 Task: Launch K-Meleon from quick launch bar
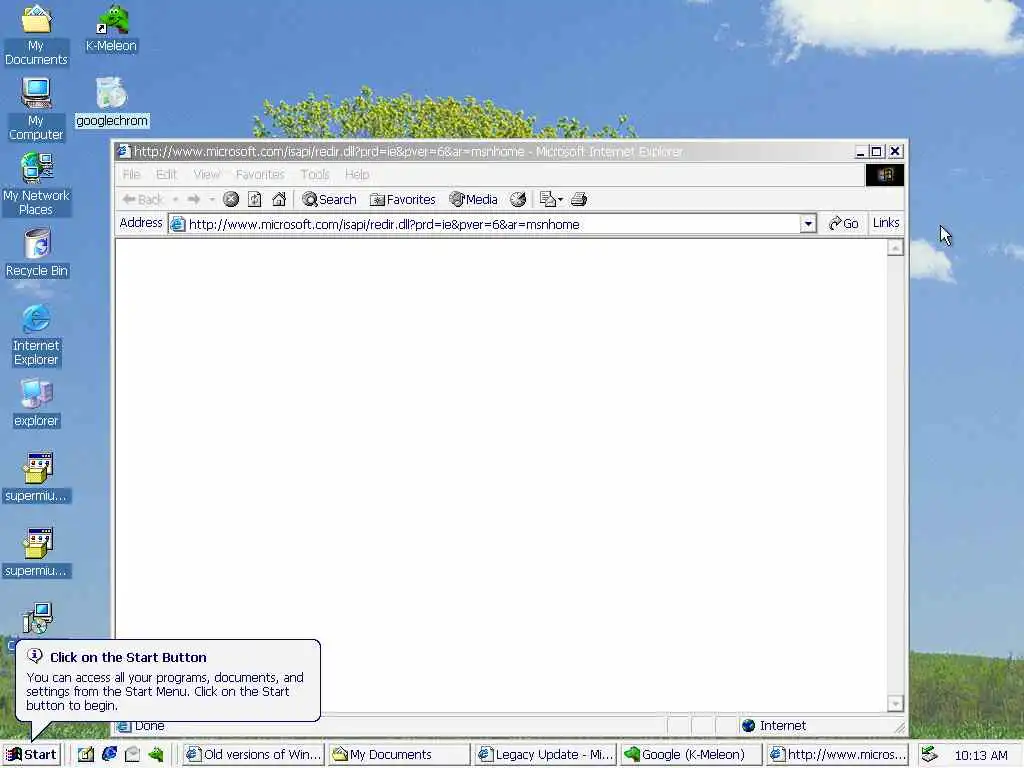[156, 754]
